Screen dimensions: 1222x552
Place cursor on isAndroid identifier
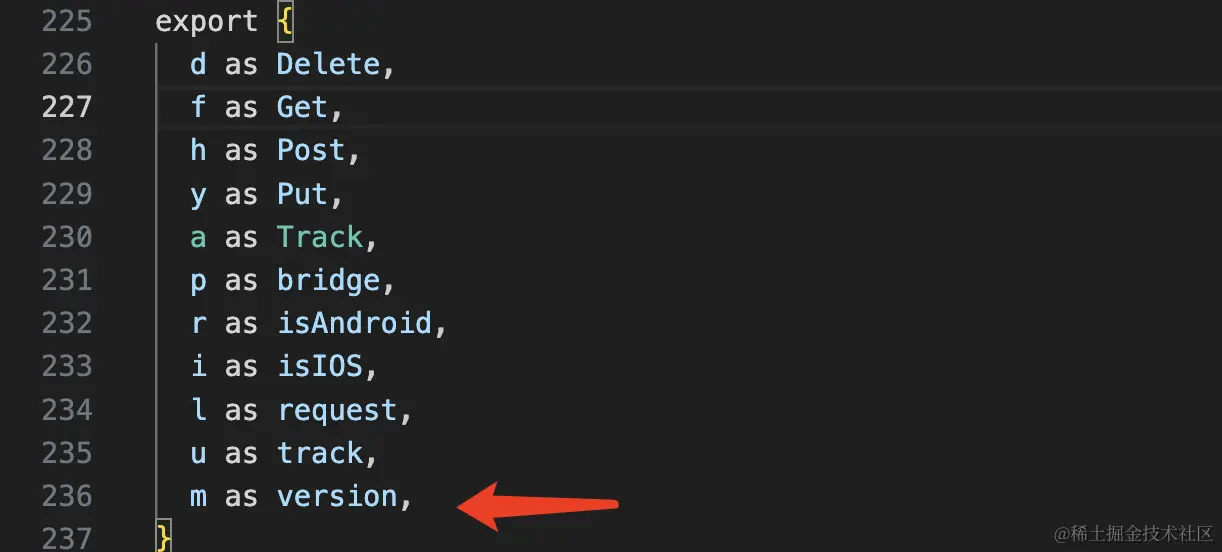click(x=354, y=324)
